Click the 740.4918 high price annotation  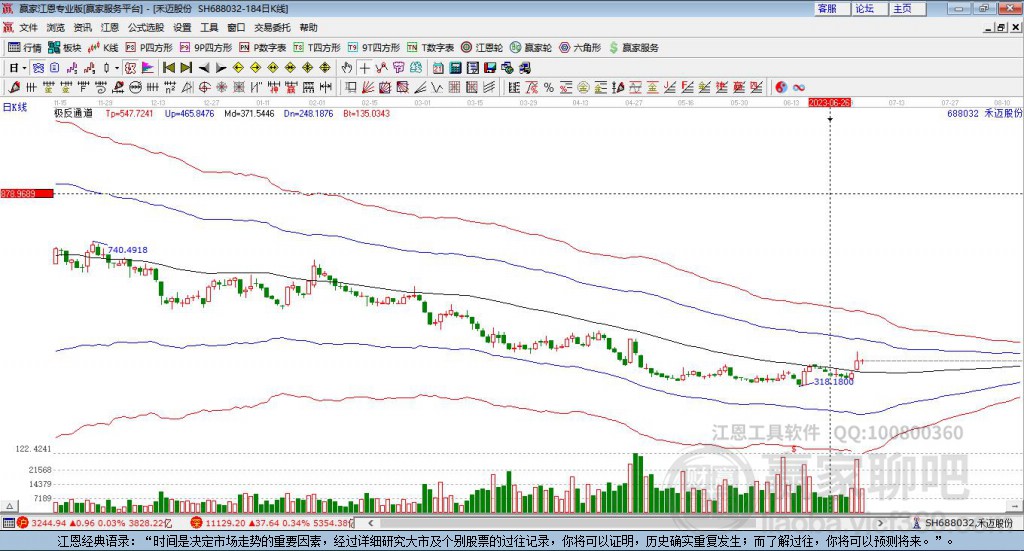click(x=127, y=250)
